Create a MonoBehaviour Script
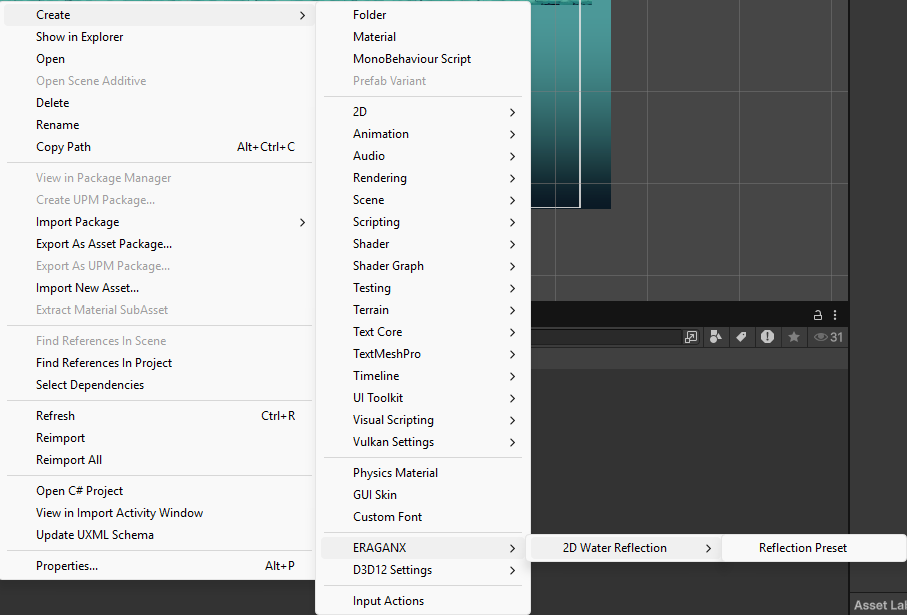Viewport: 907px width, 615px height. (x=423, y=58)
